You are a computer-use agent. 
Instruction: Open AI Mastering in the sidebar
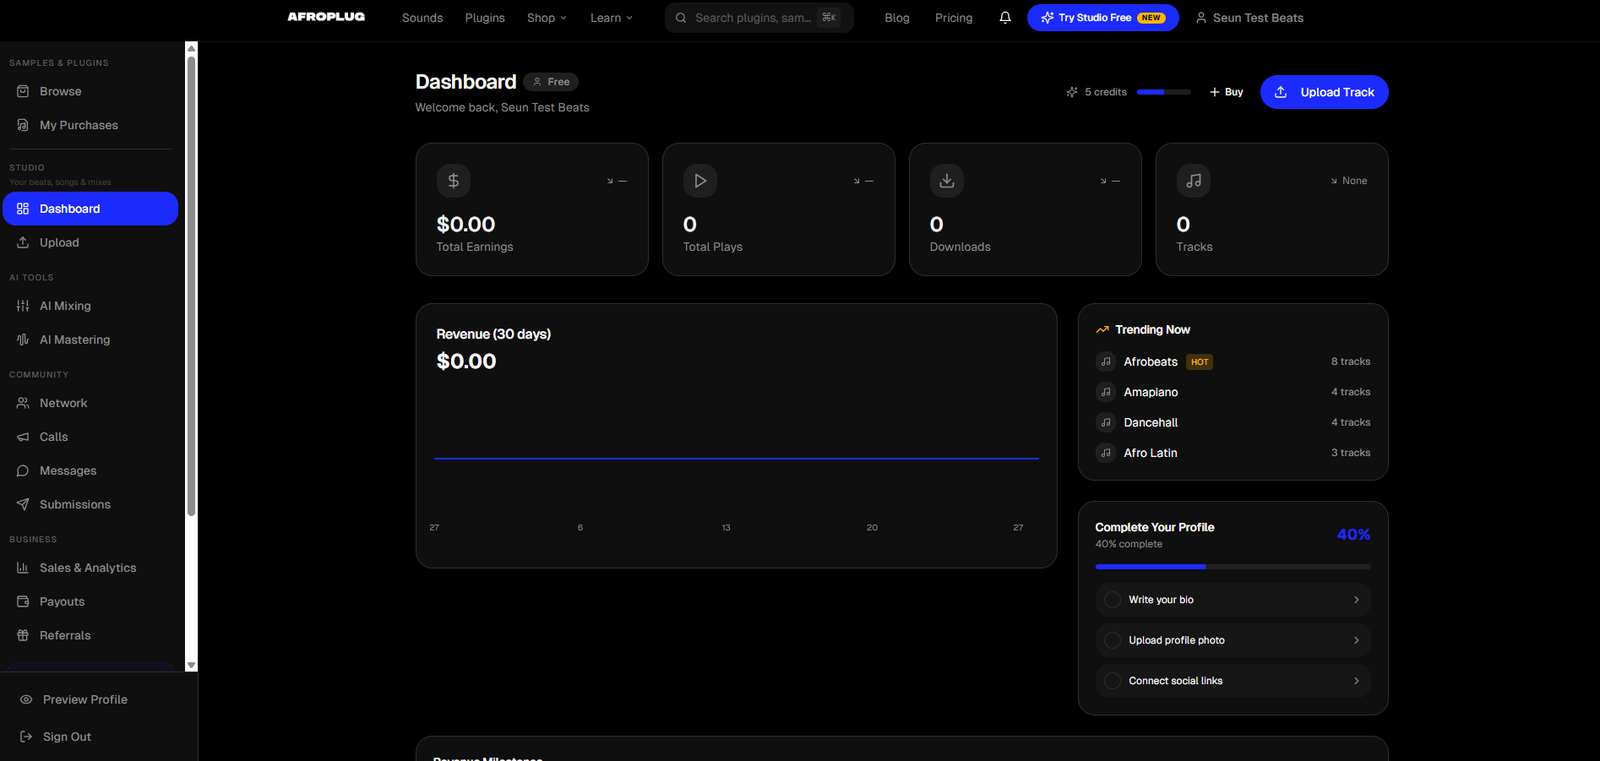pos(74,340)
